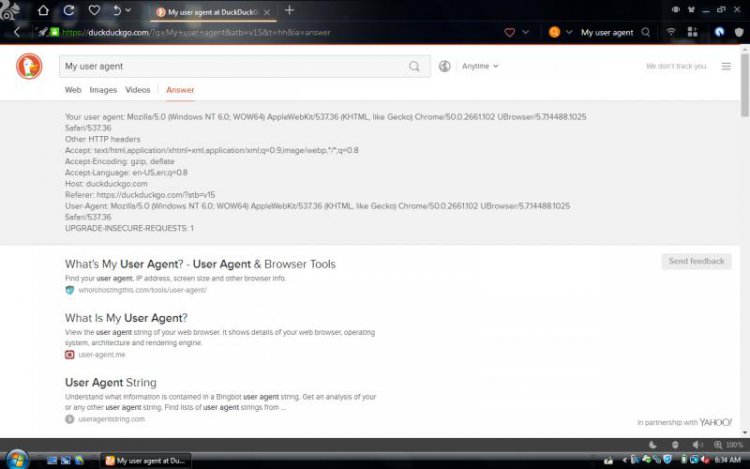
Task: Click the orange DuckDuckGo search engine icon
Action: point(554,32)
